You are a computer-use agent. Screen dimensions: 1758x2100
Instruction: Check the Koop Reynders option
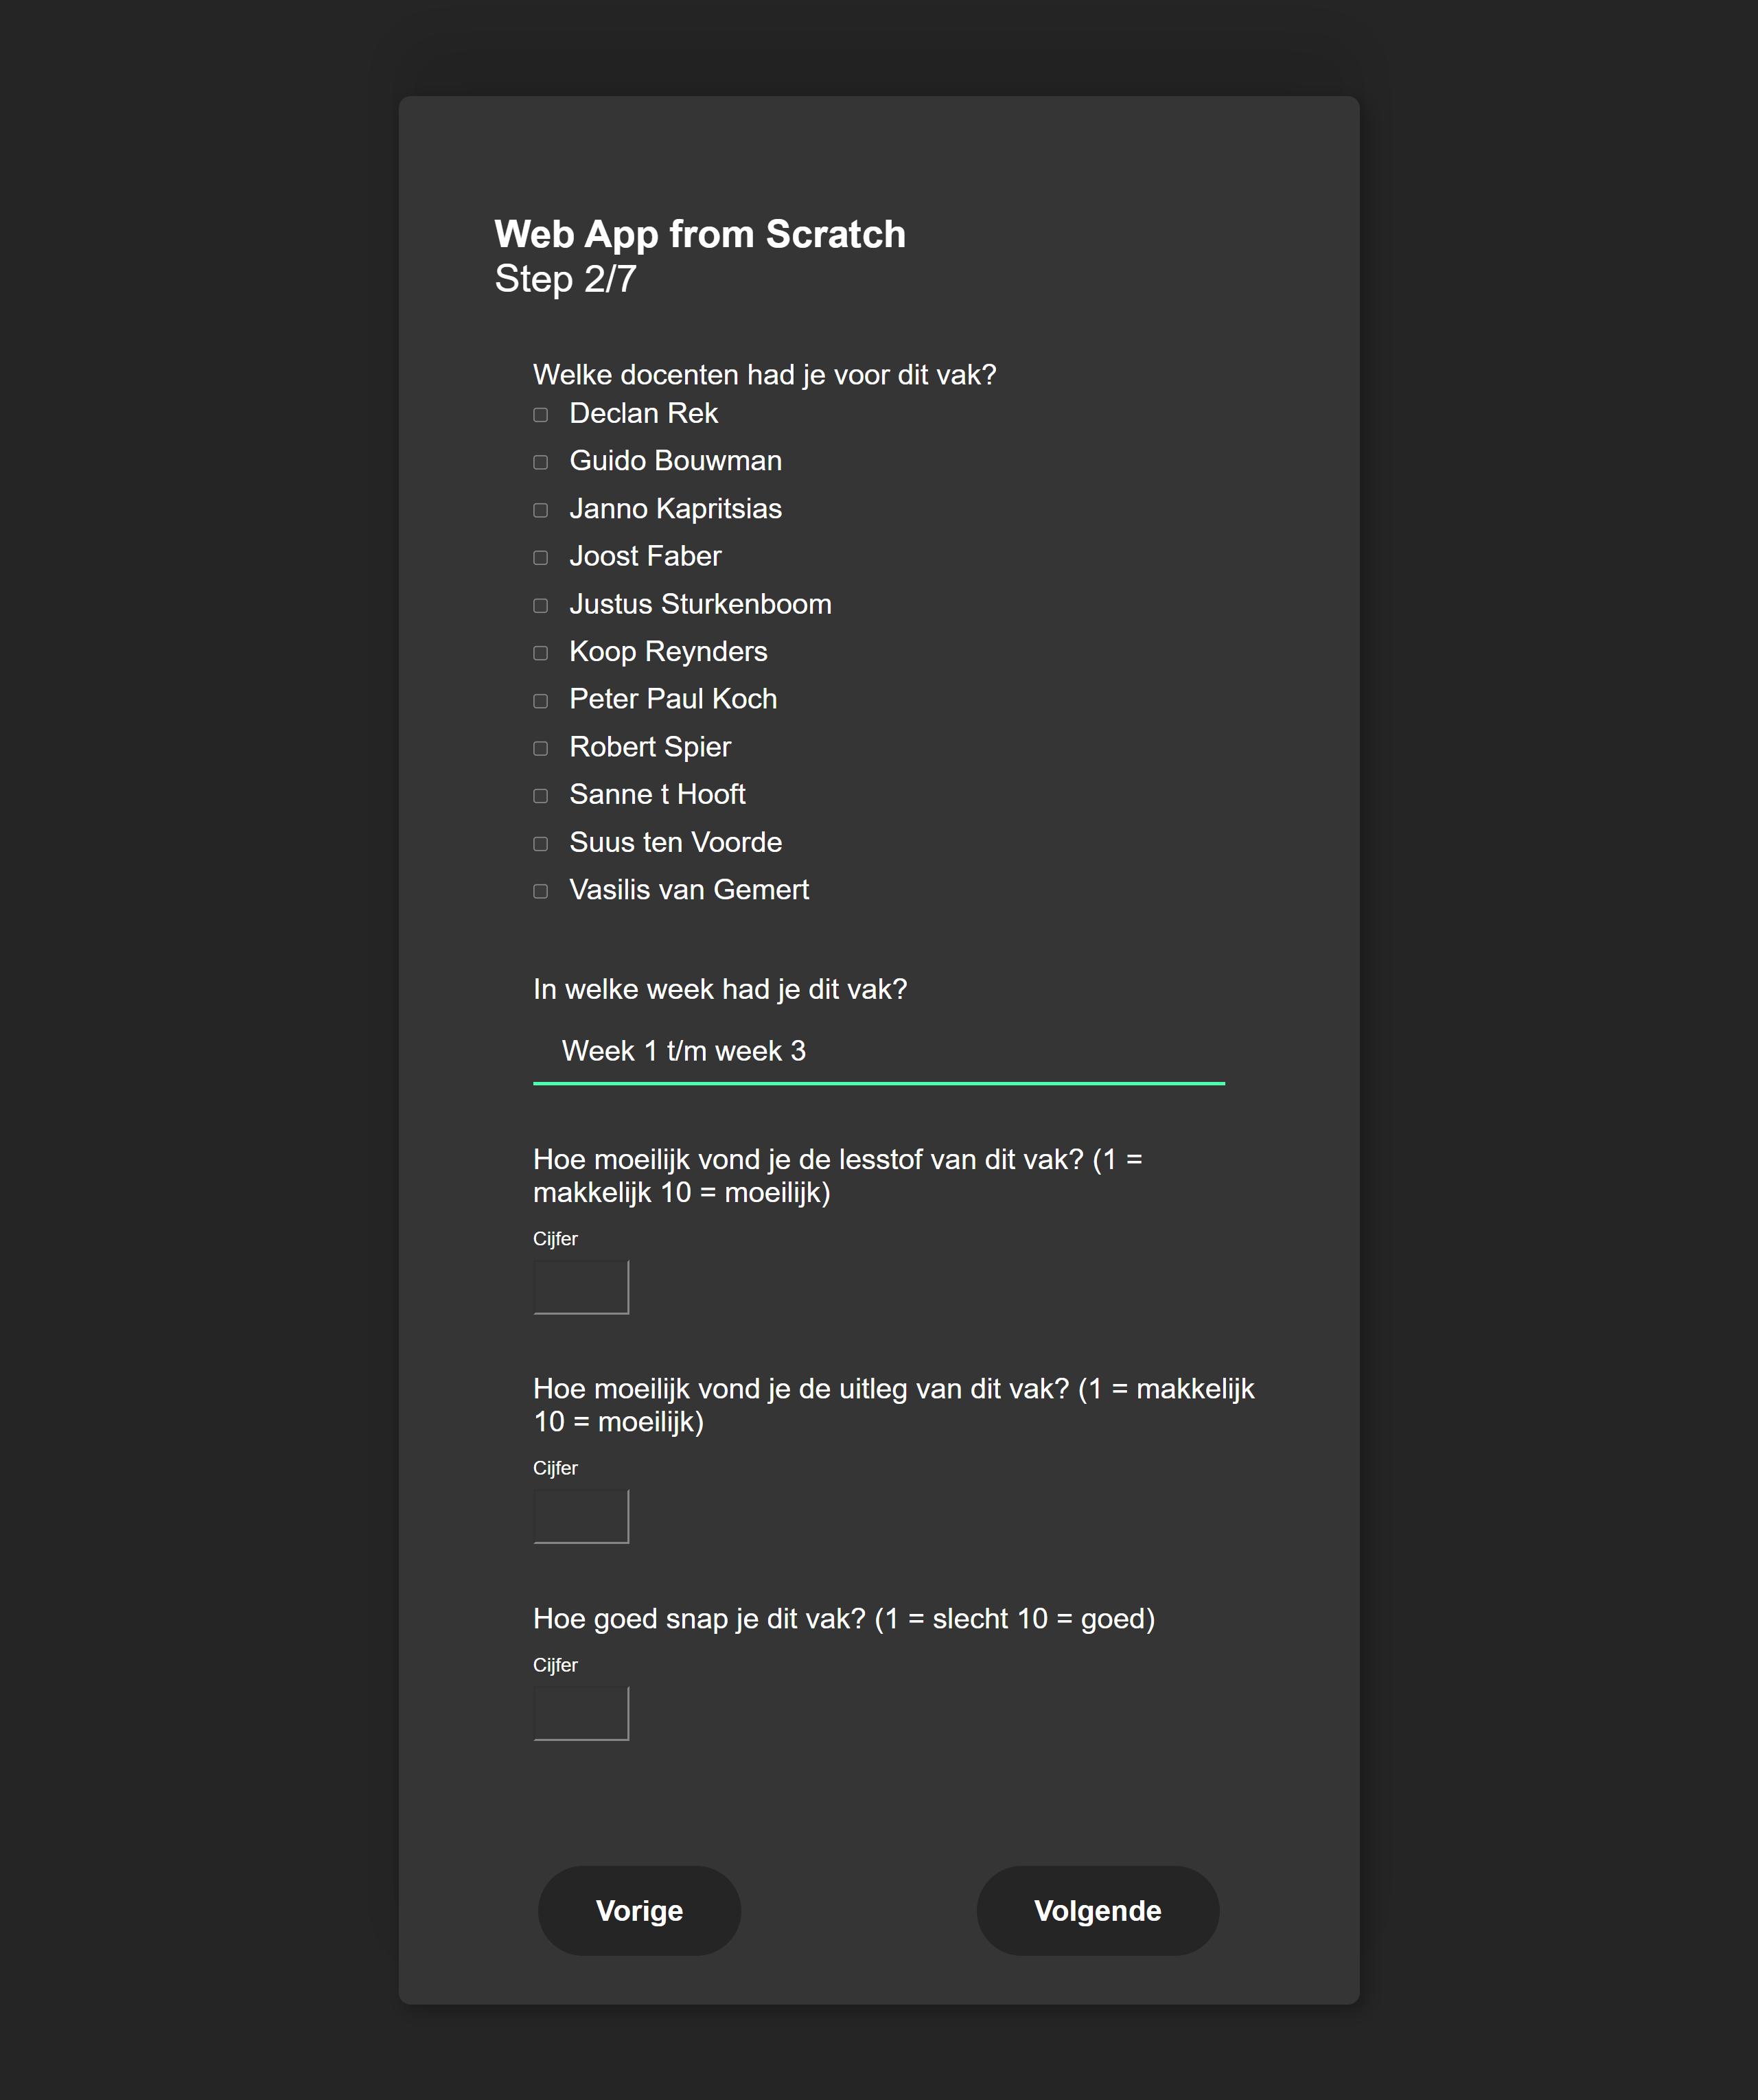coord(541,653)
